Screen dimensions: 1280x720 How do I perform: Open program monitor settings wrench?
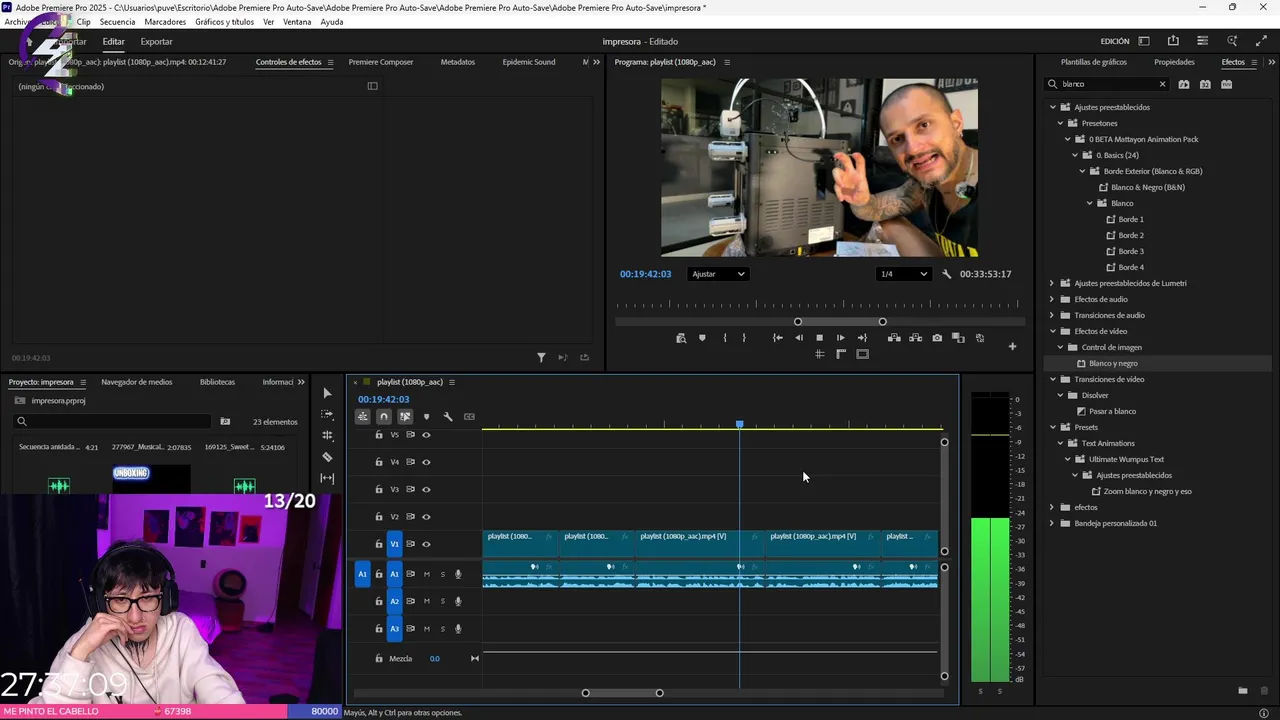[946, 274]
